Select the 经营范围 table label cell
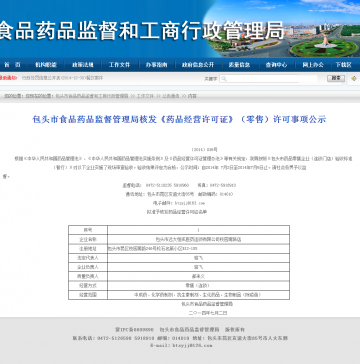Screen dimensions: 360x364 [x=88, y=295]
